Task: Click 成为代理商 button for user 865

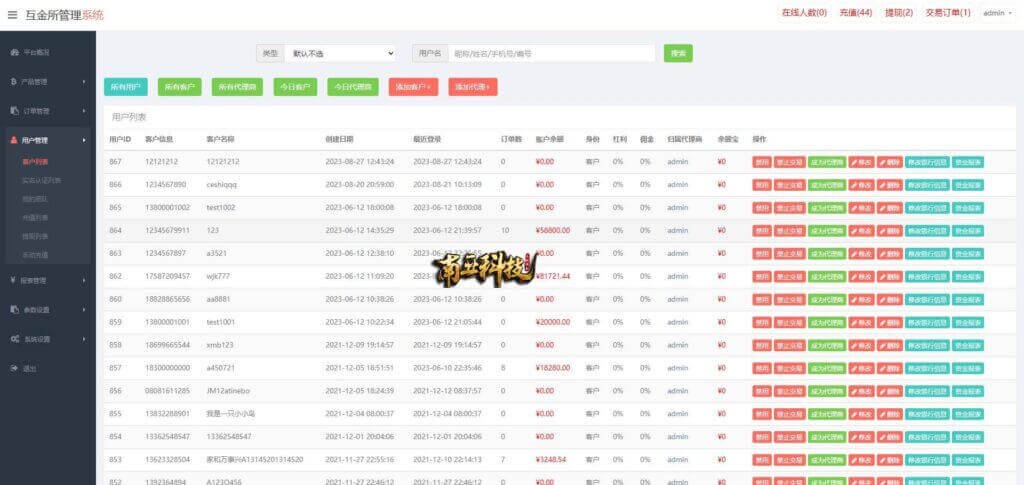Action: click(x=826, y=207)
